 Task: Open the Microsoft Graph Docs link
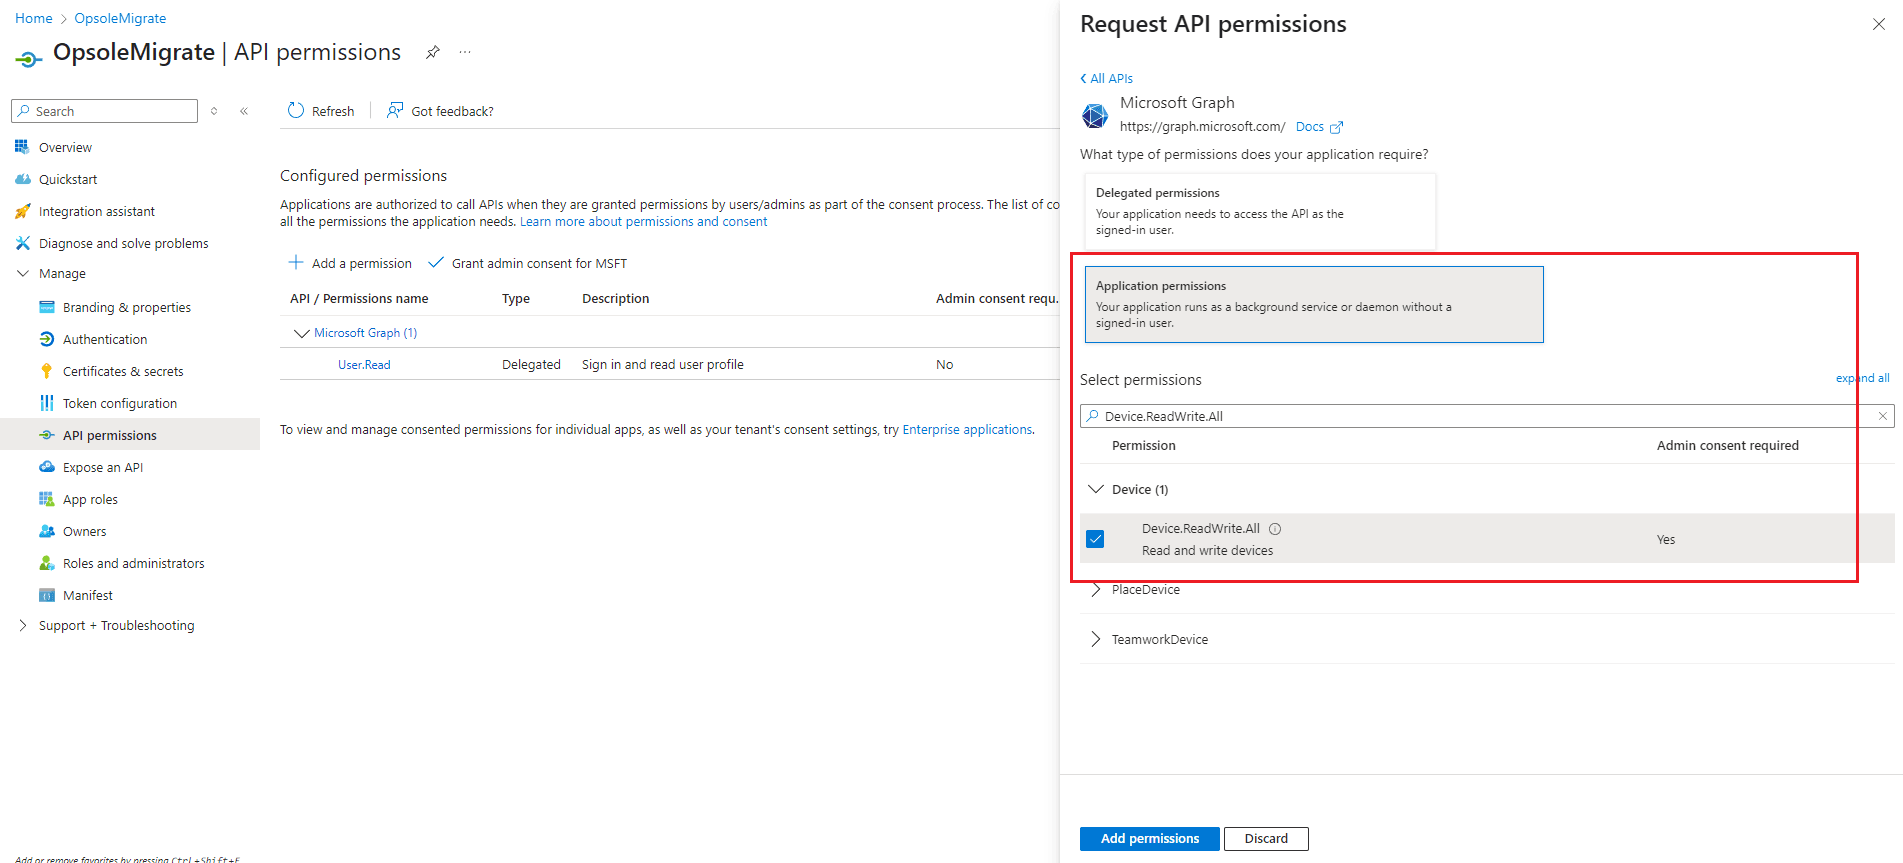coord(1309,127)
